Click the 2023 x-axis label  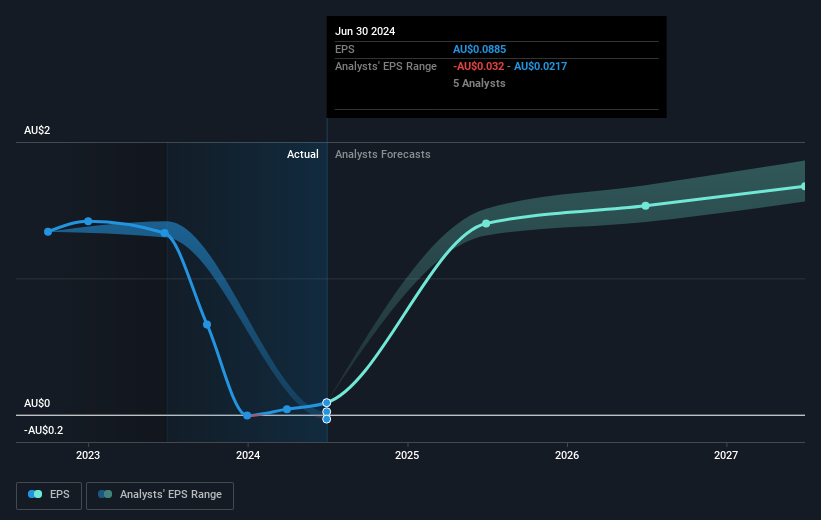pyautogui.click(x=88, y=455)
